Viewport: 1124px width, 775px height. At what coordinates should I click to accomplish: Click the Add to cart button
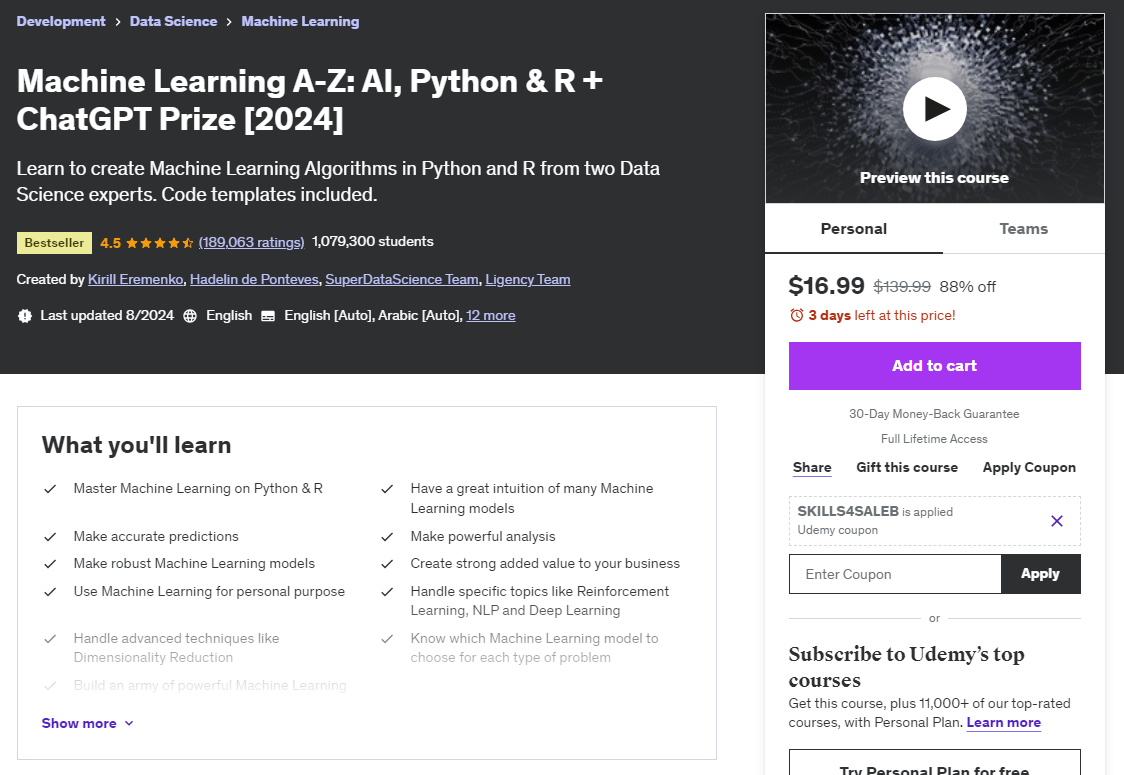[x=934, y=366]
